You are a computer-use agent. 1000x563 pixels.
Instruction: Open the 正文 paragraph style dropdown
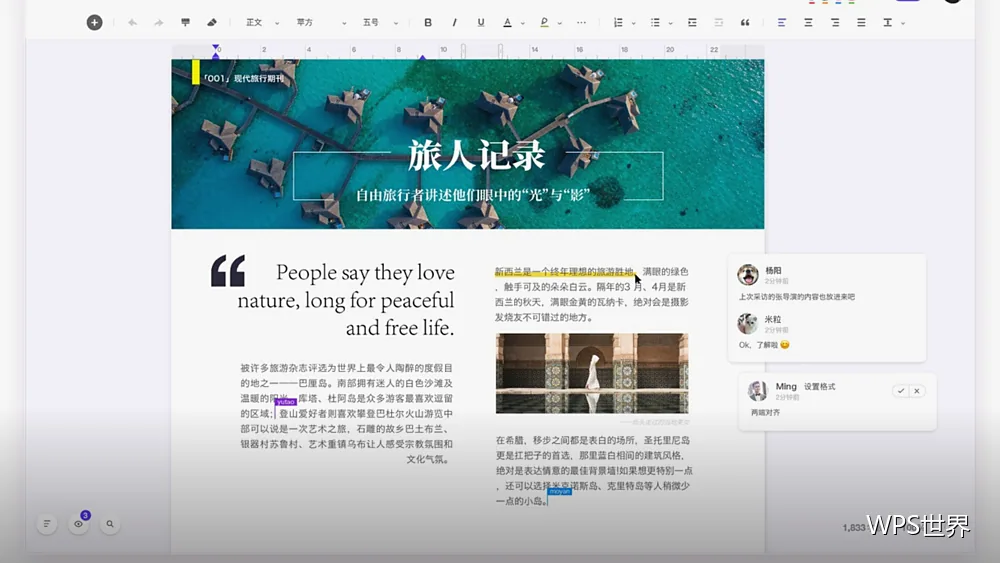coord(262,22)
